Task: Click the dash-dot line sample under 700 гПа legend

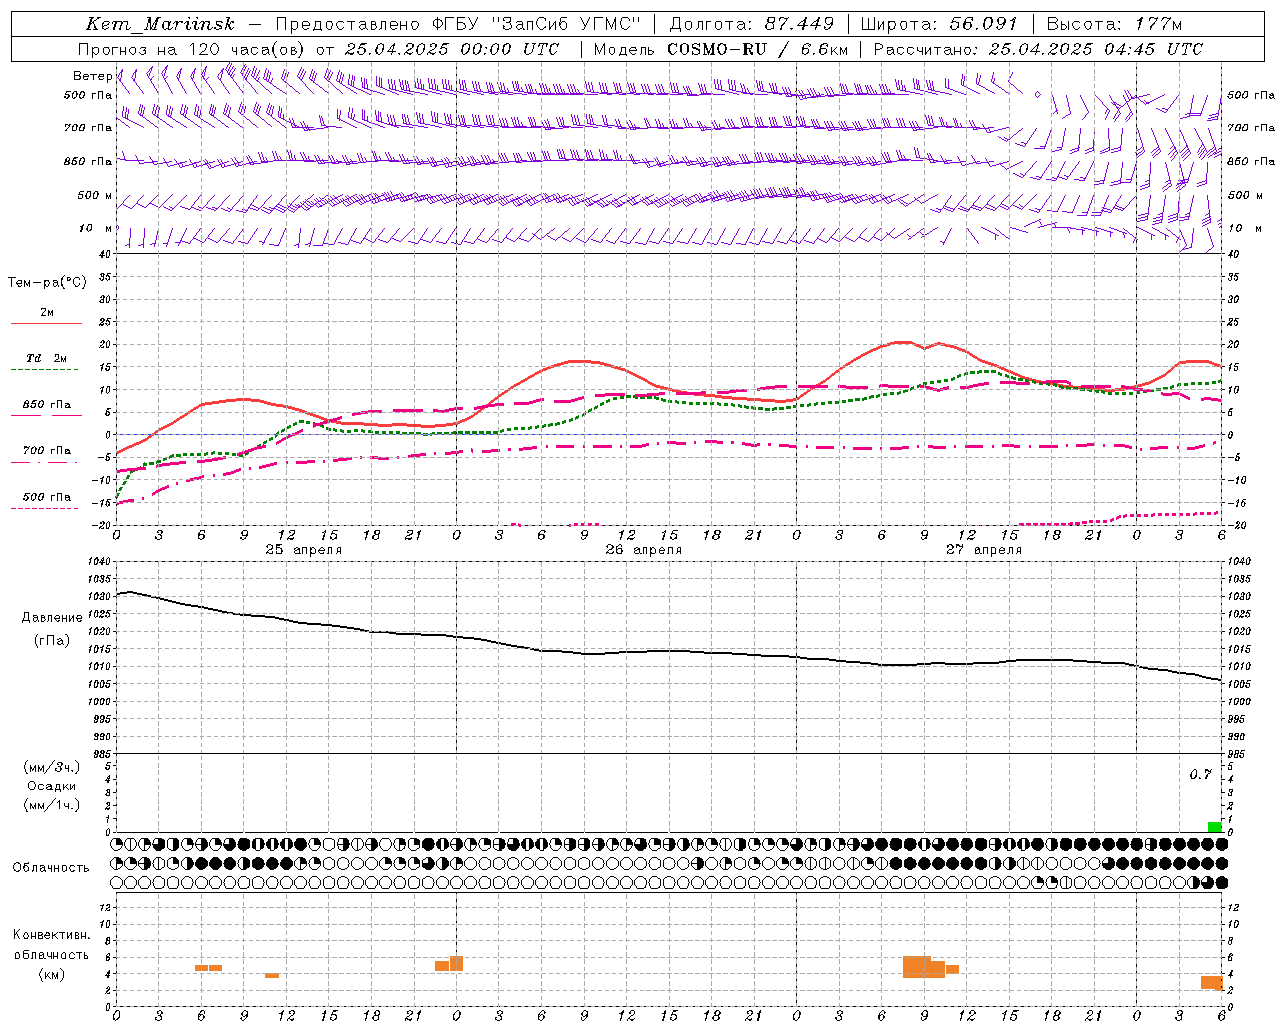Action: (45, 462)
